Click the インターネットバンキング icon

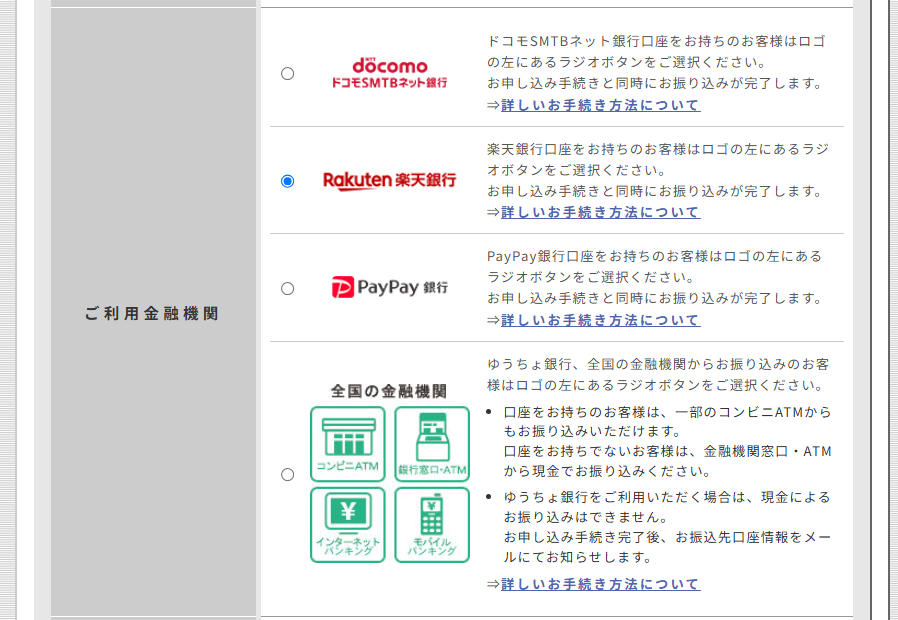(348, 525)
